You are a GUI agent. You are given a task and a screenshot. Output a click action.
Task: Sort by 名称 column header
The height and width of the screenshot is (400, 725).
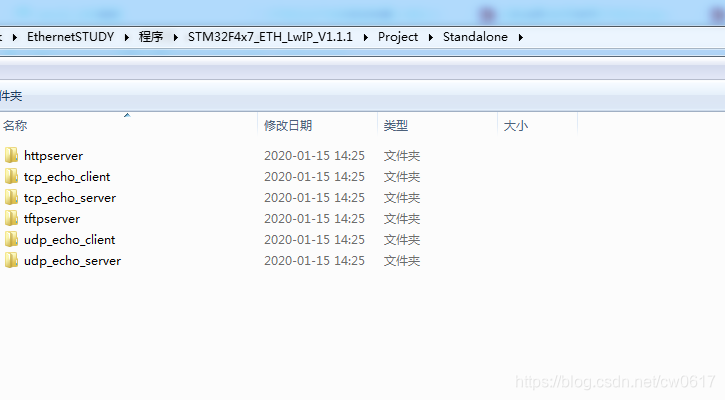point(129,125)
